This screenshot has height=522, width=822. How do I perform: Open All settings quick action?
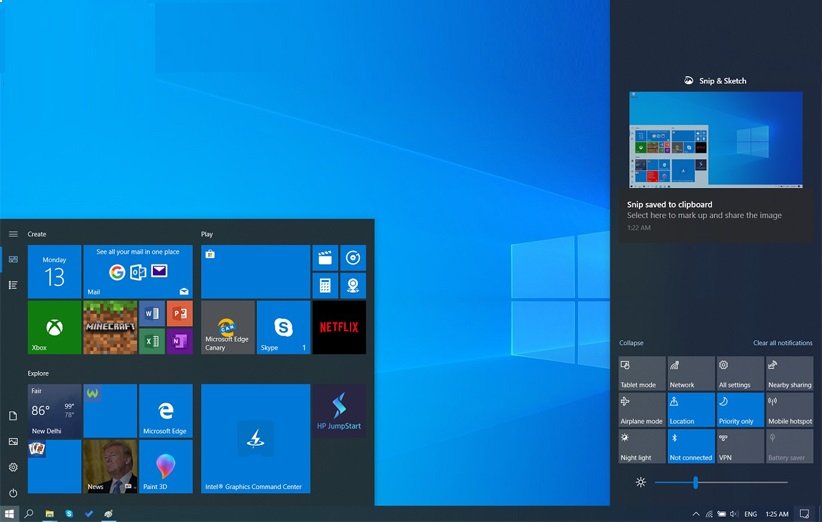[x=740, y=374]
